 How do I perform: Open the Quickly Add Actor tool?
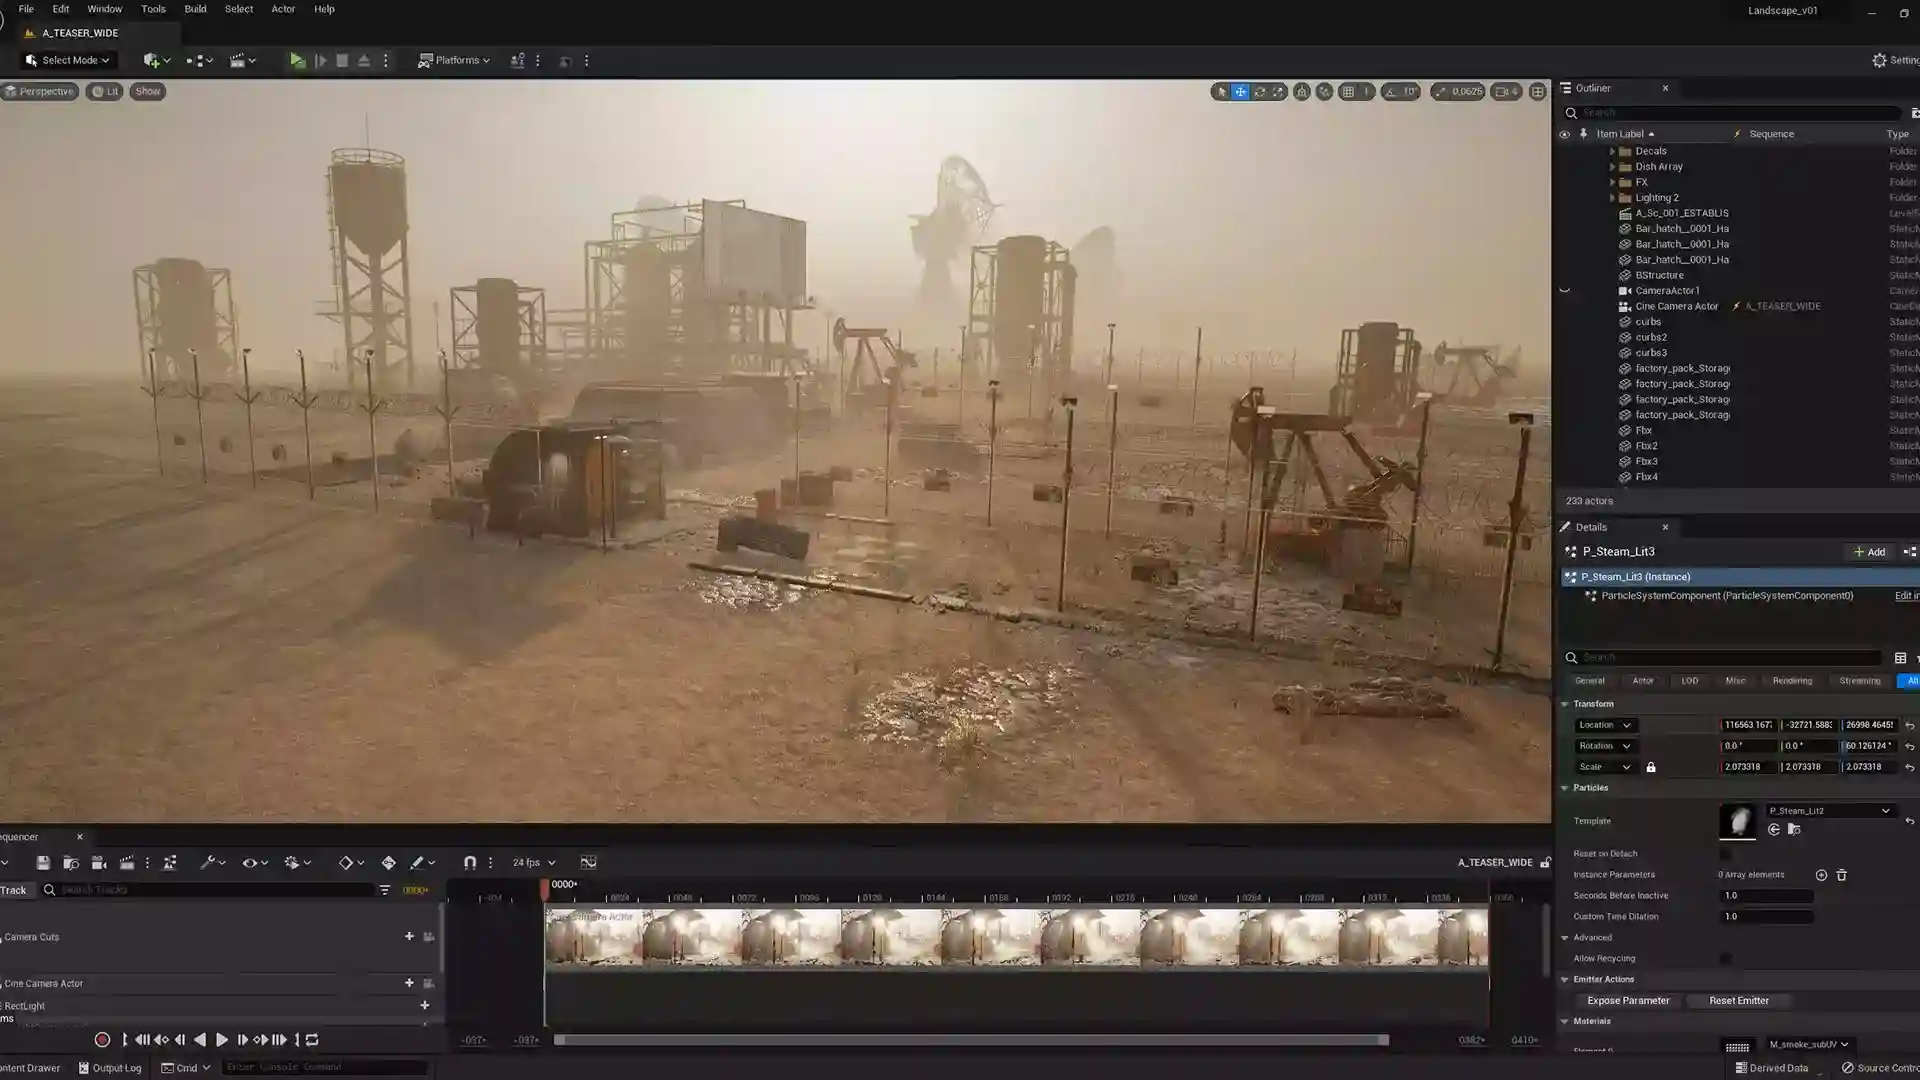point(152,60)
